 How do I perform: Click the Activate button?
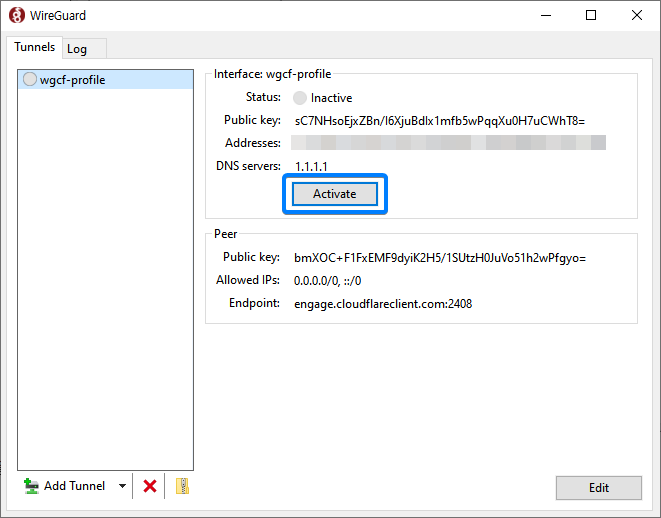[x=335, y=194]
